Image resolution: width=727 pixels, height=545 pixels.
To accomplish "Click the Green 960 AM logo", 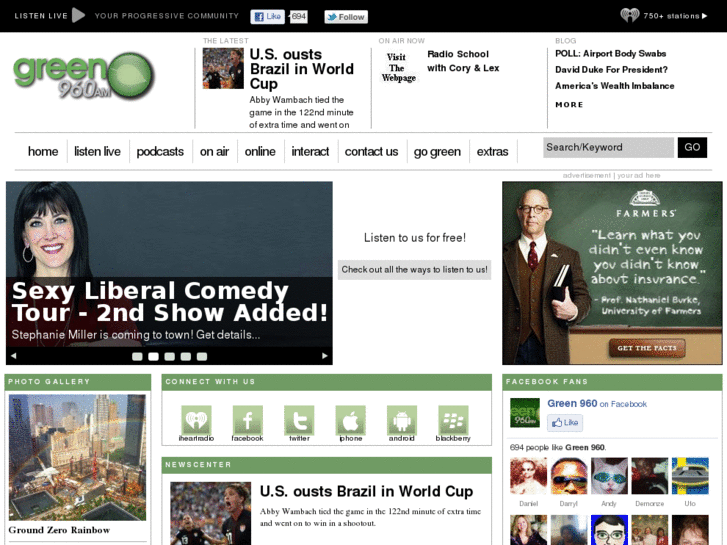I will point(83,76).
